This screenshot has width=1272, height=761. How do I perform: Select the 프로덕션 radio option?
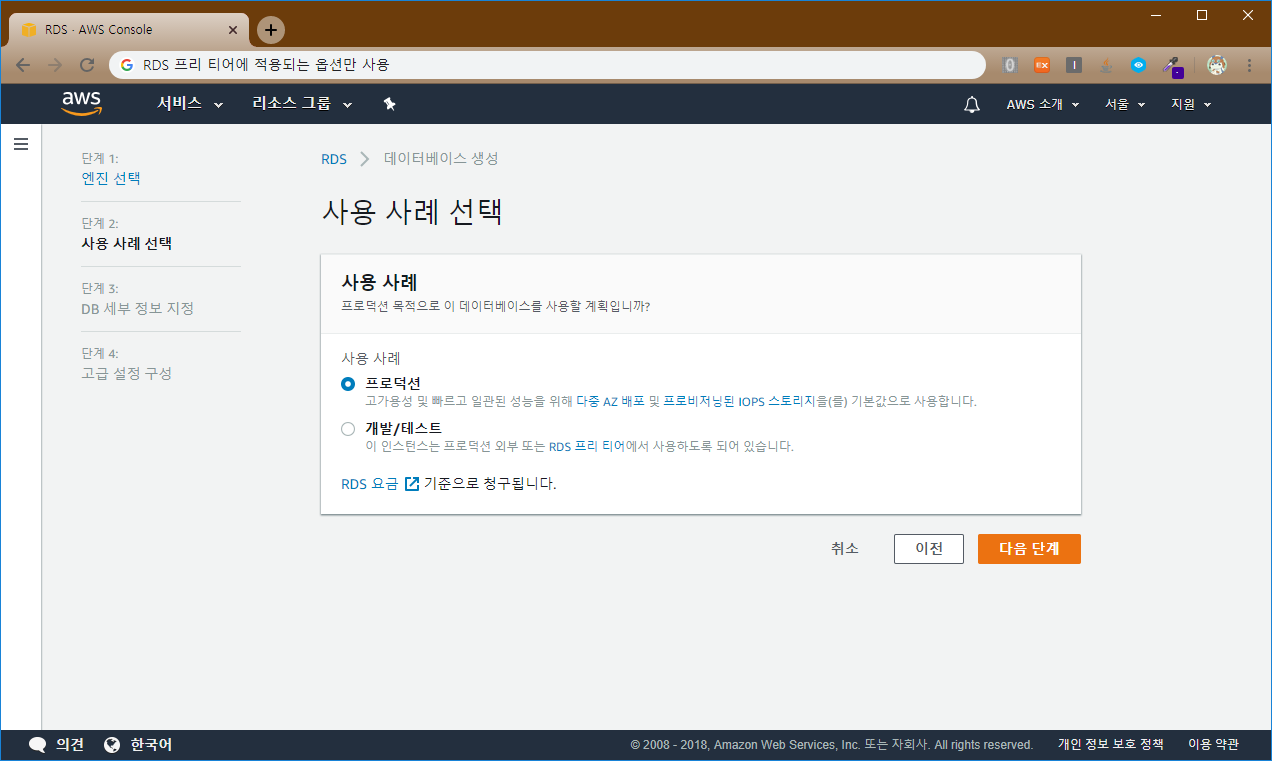348,384
